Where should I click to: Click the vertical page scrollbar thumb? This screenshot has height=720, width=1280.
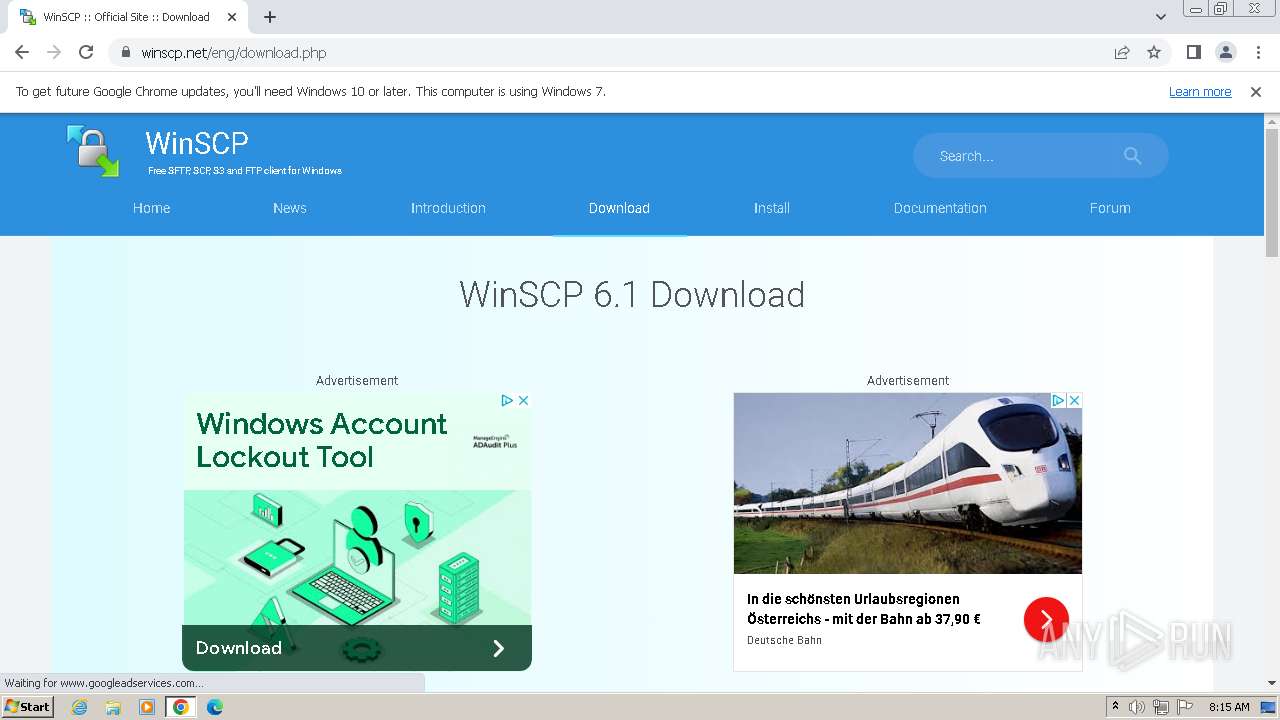[1272, 192]
